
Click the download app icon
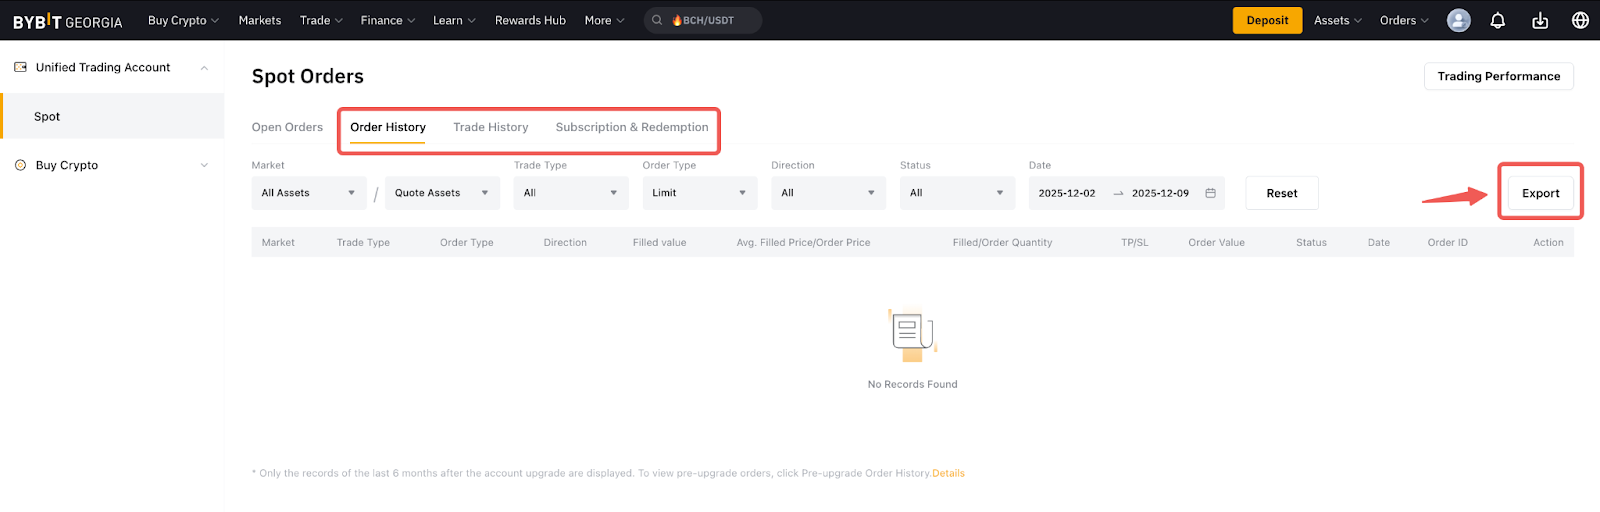coord(1540,21)
